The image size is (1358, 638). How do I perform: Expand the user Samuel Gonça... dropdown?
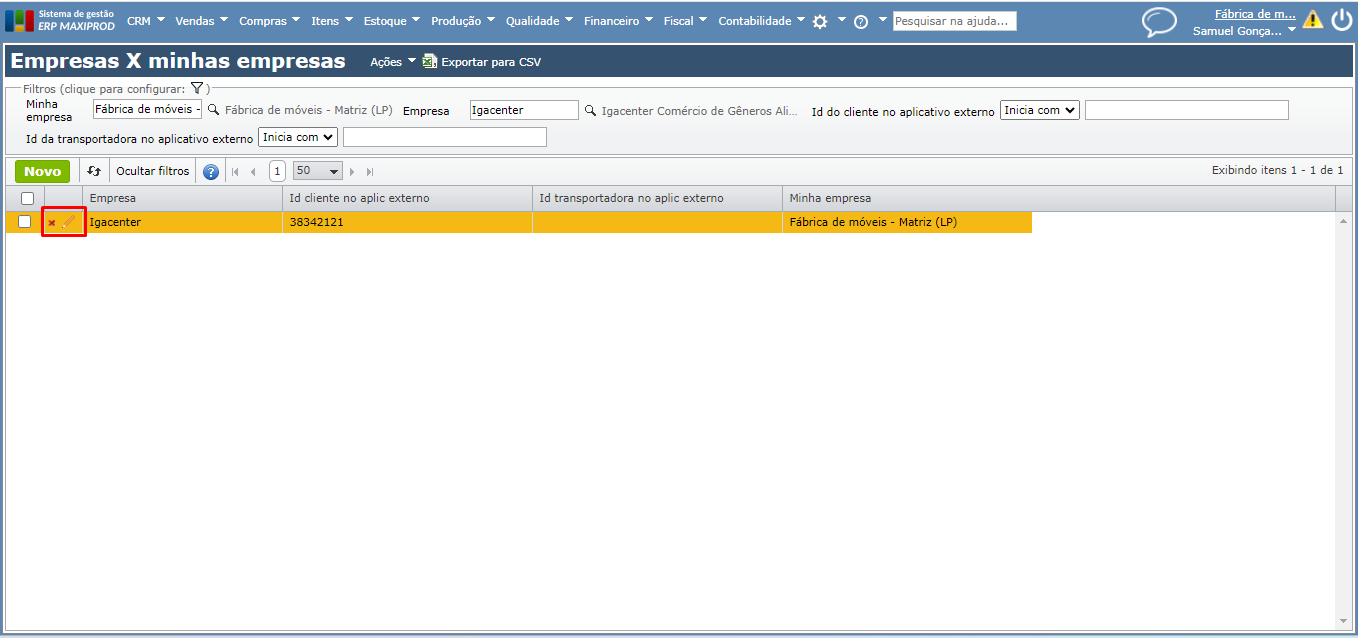tap(1244, 31)
